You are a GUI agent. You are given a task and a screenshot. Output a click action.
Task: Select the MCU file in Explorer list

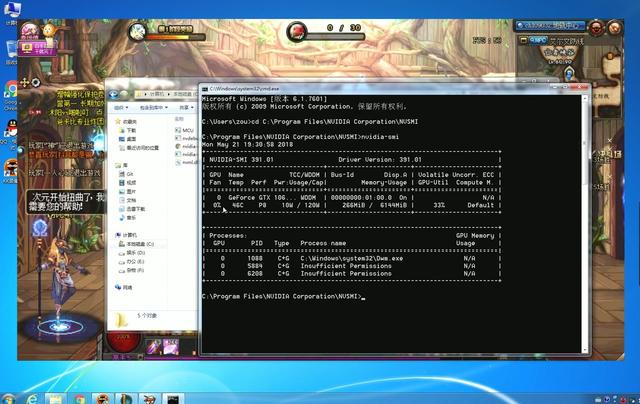184,130
